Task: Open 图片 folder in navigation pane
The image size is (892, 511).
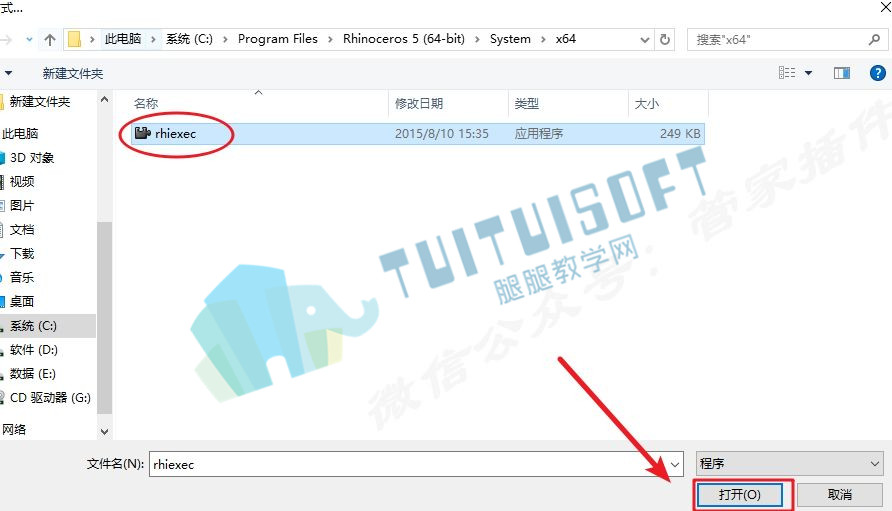Action: tap(22, 205)
